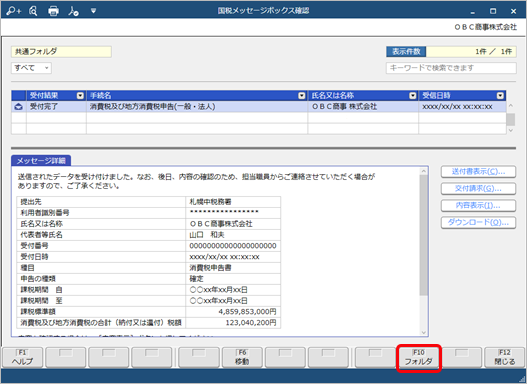Click the 123,040,200円 tax amount
Screen dimensions: 527x384
[251, 323]
